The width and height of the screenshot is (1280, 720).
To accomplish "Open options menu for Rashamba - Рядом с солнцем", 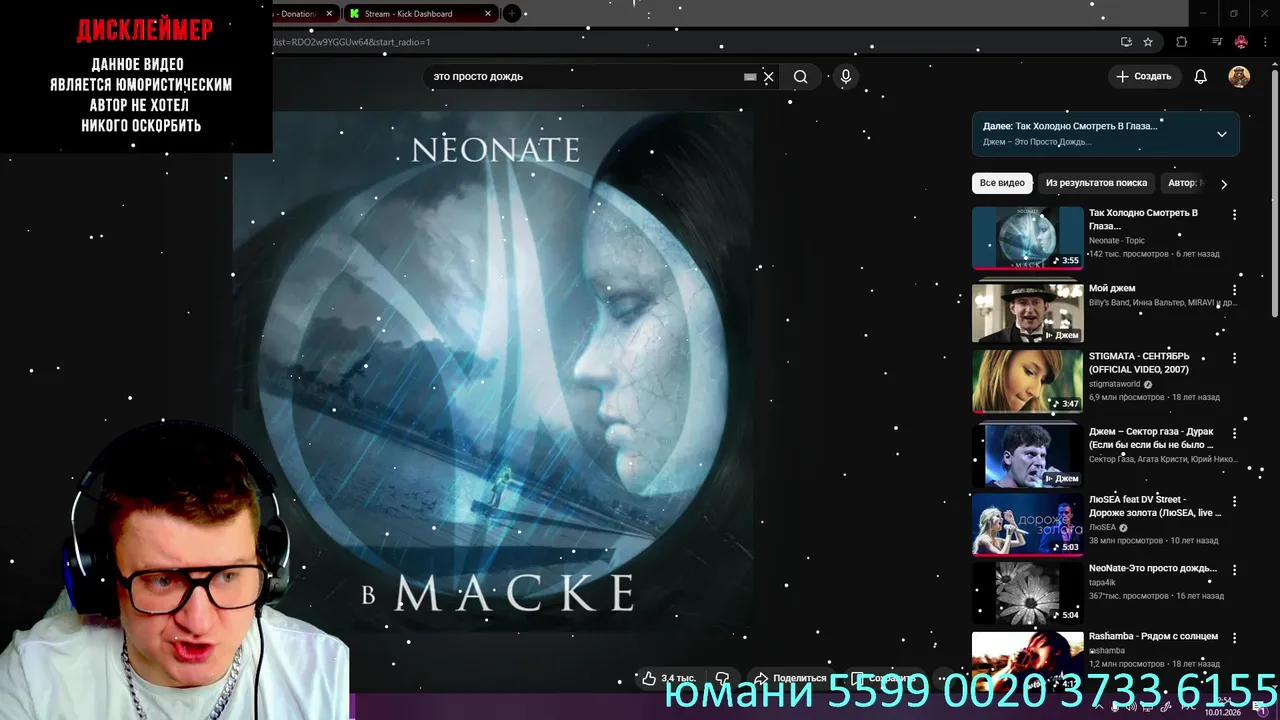I will pyautogui.click(x=1234, y=637).
